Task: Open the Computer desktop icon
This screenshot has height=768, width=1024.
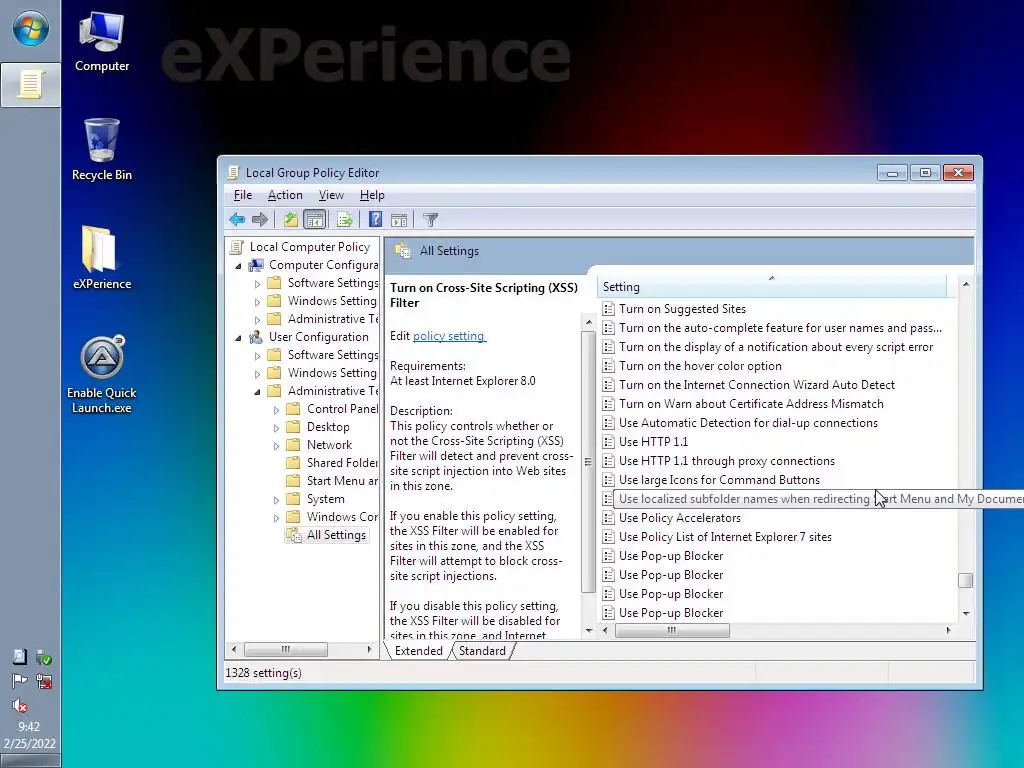Action: pyautogui.click(x=102, y=42)
